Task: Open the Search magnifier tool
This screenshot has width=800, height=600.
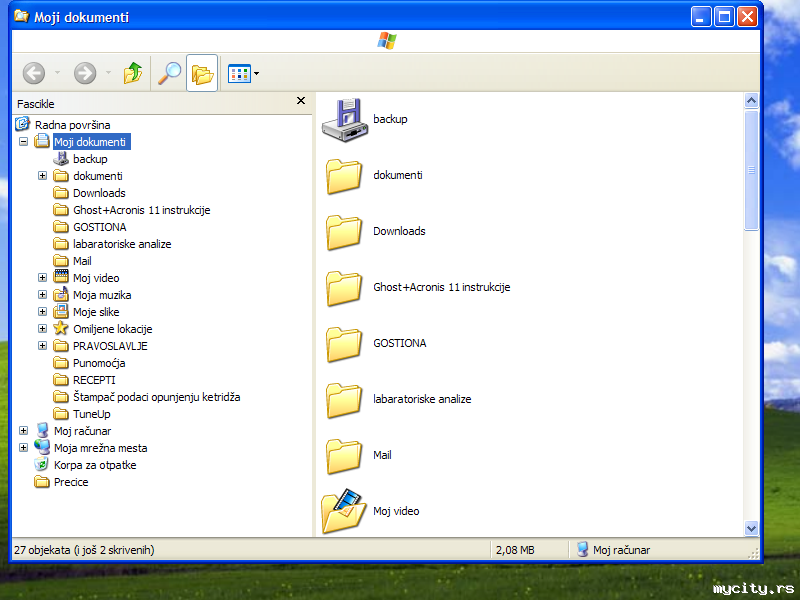Action: (169, 73)
